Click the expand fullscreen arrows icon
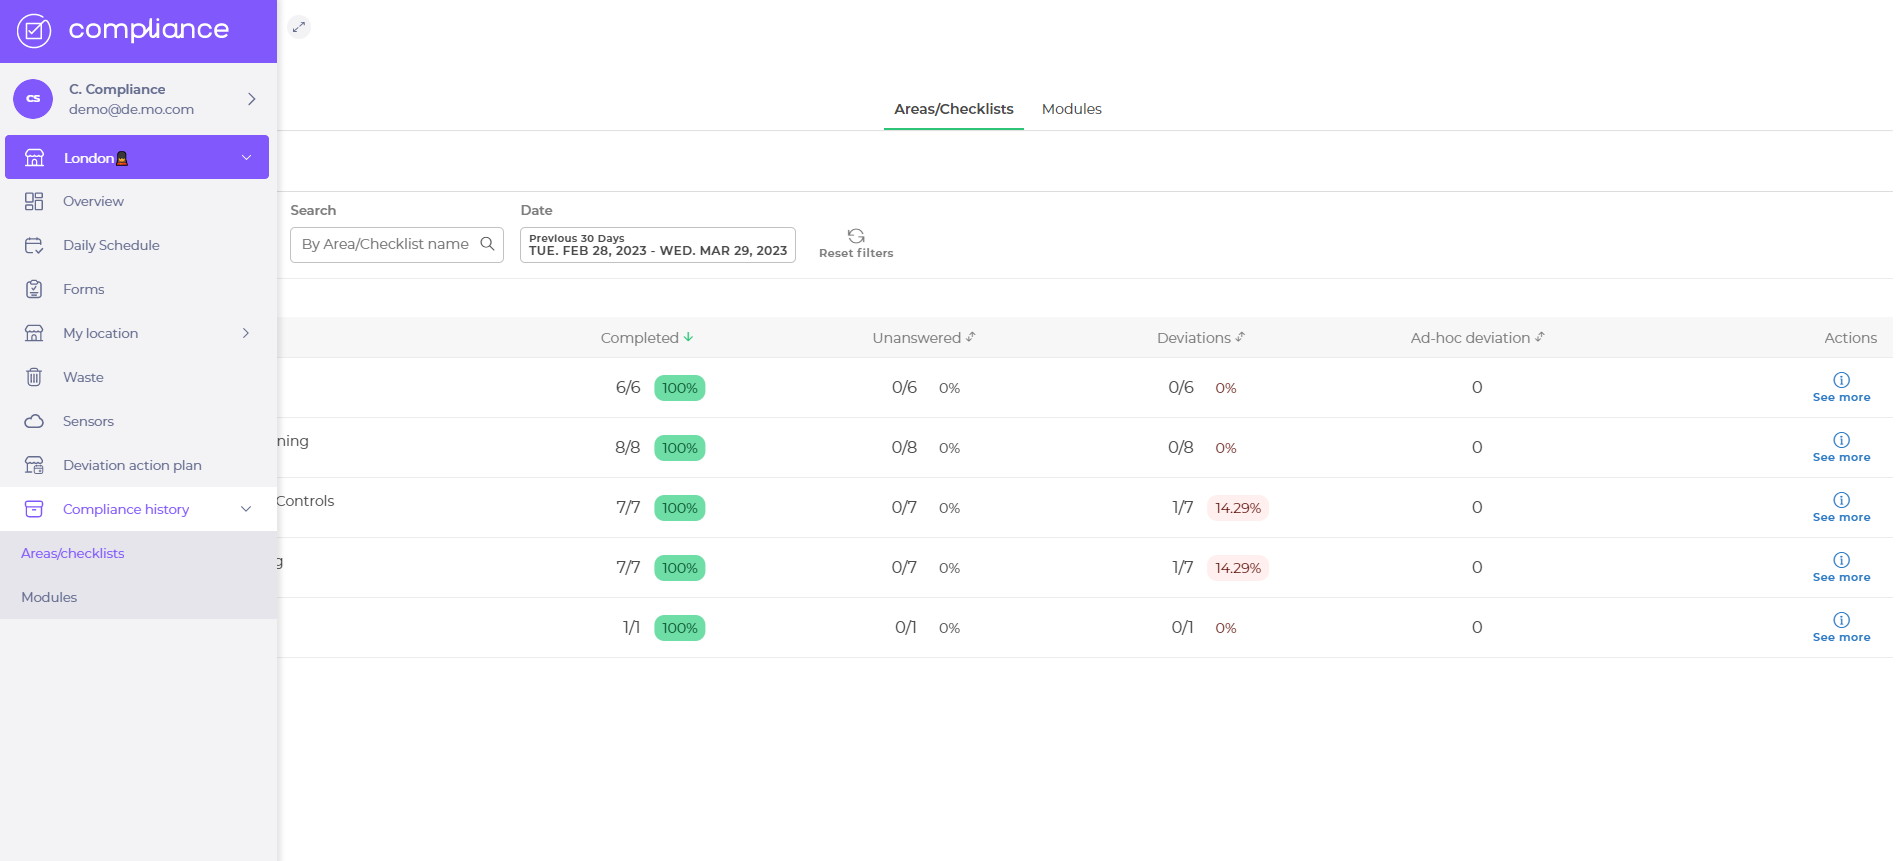 [298, 27]
